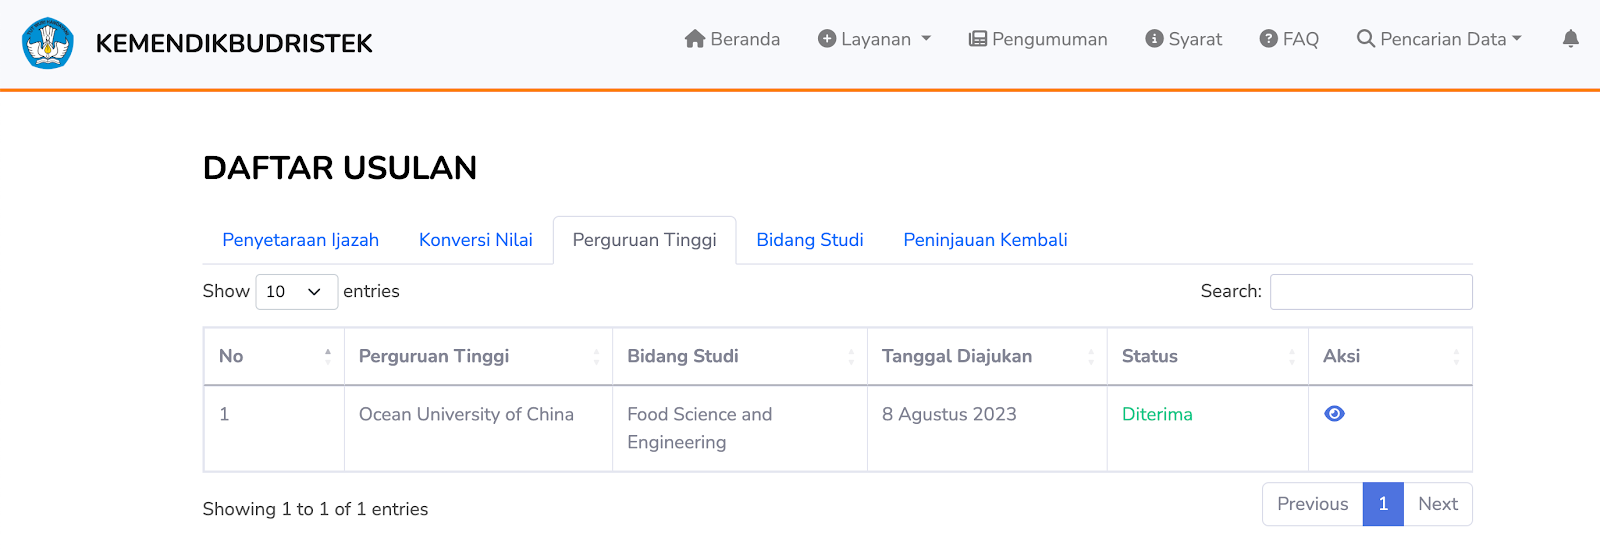Click the Pencarian Data magnifier icon
The width and height of the screenshot is (1600, 549).
point(1365,39)
